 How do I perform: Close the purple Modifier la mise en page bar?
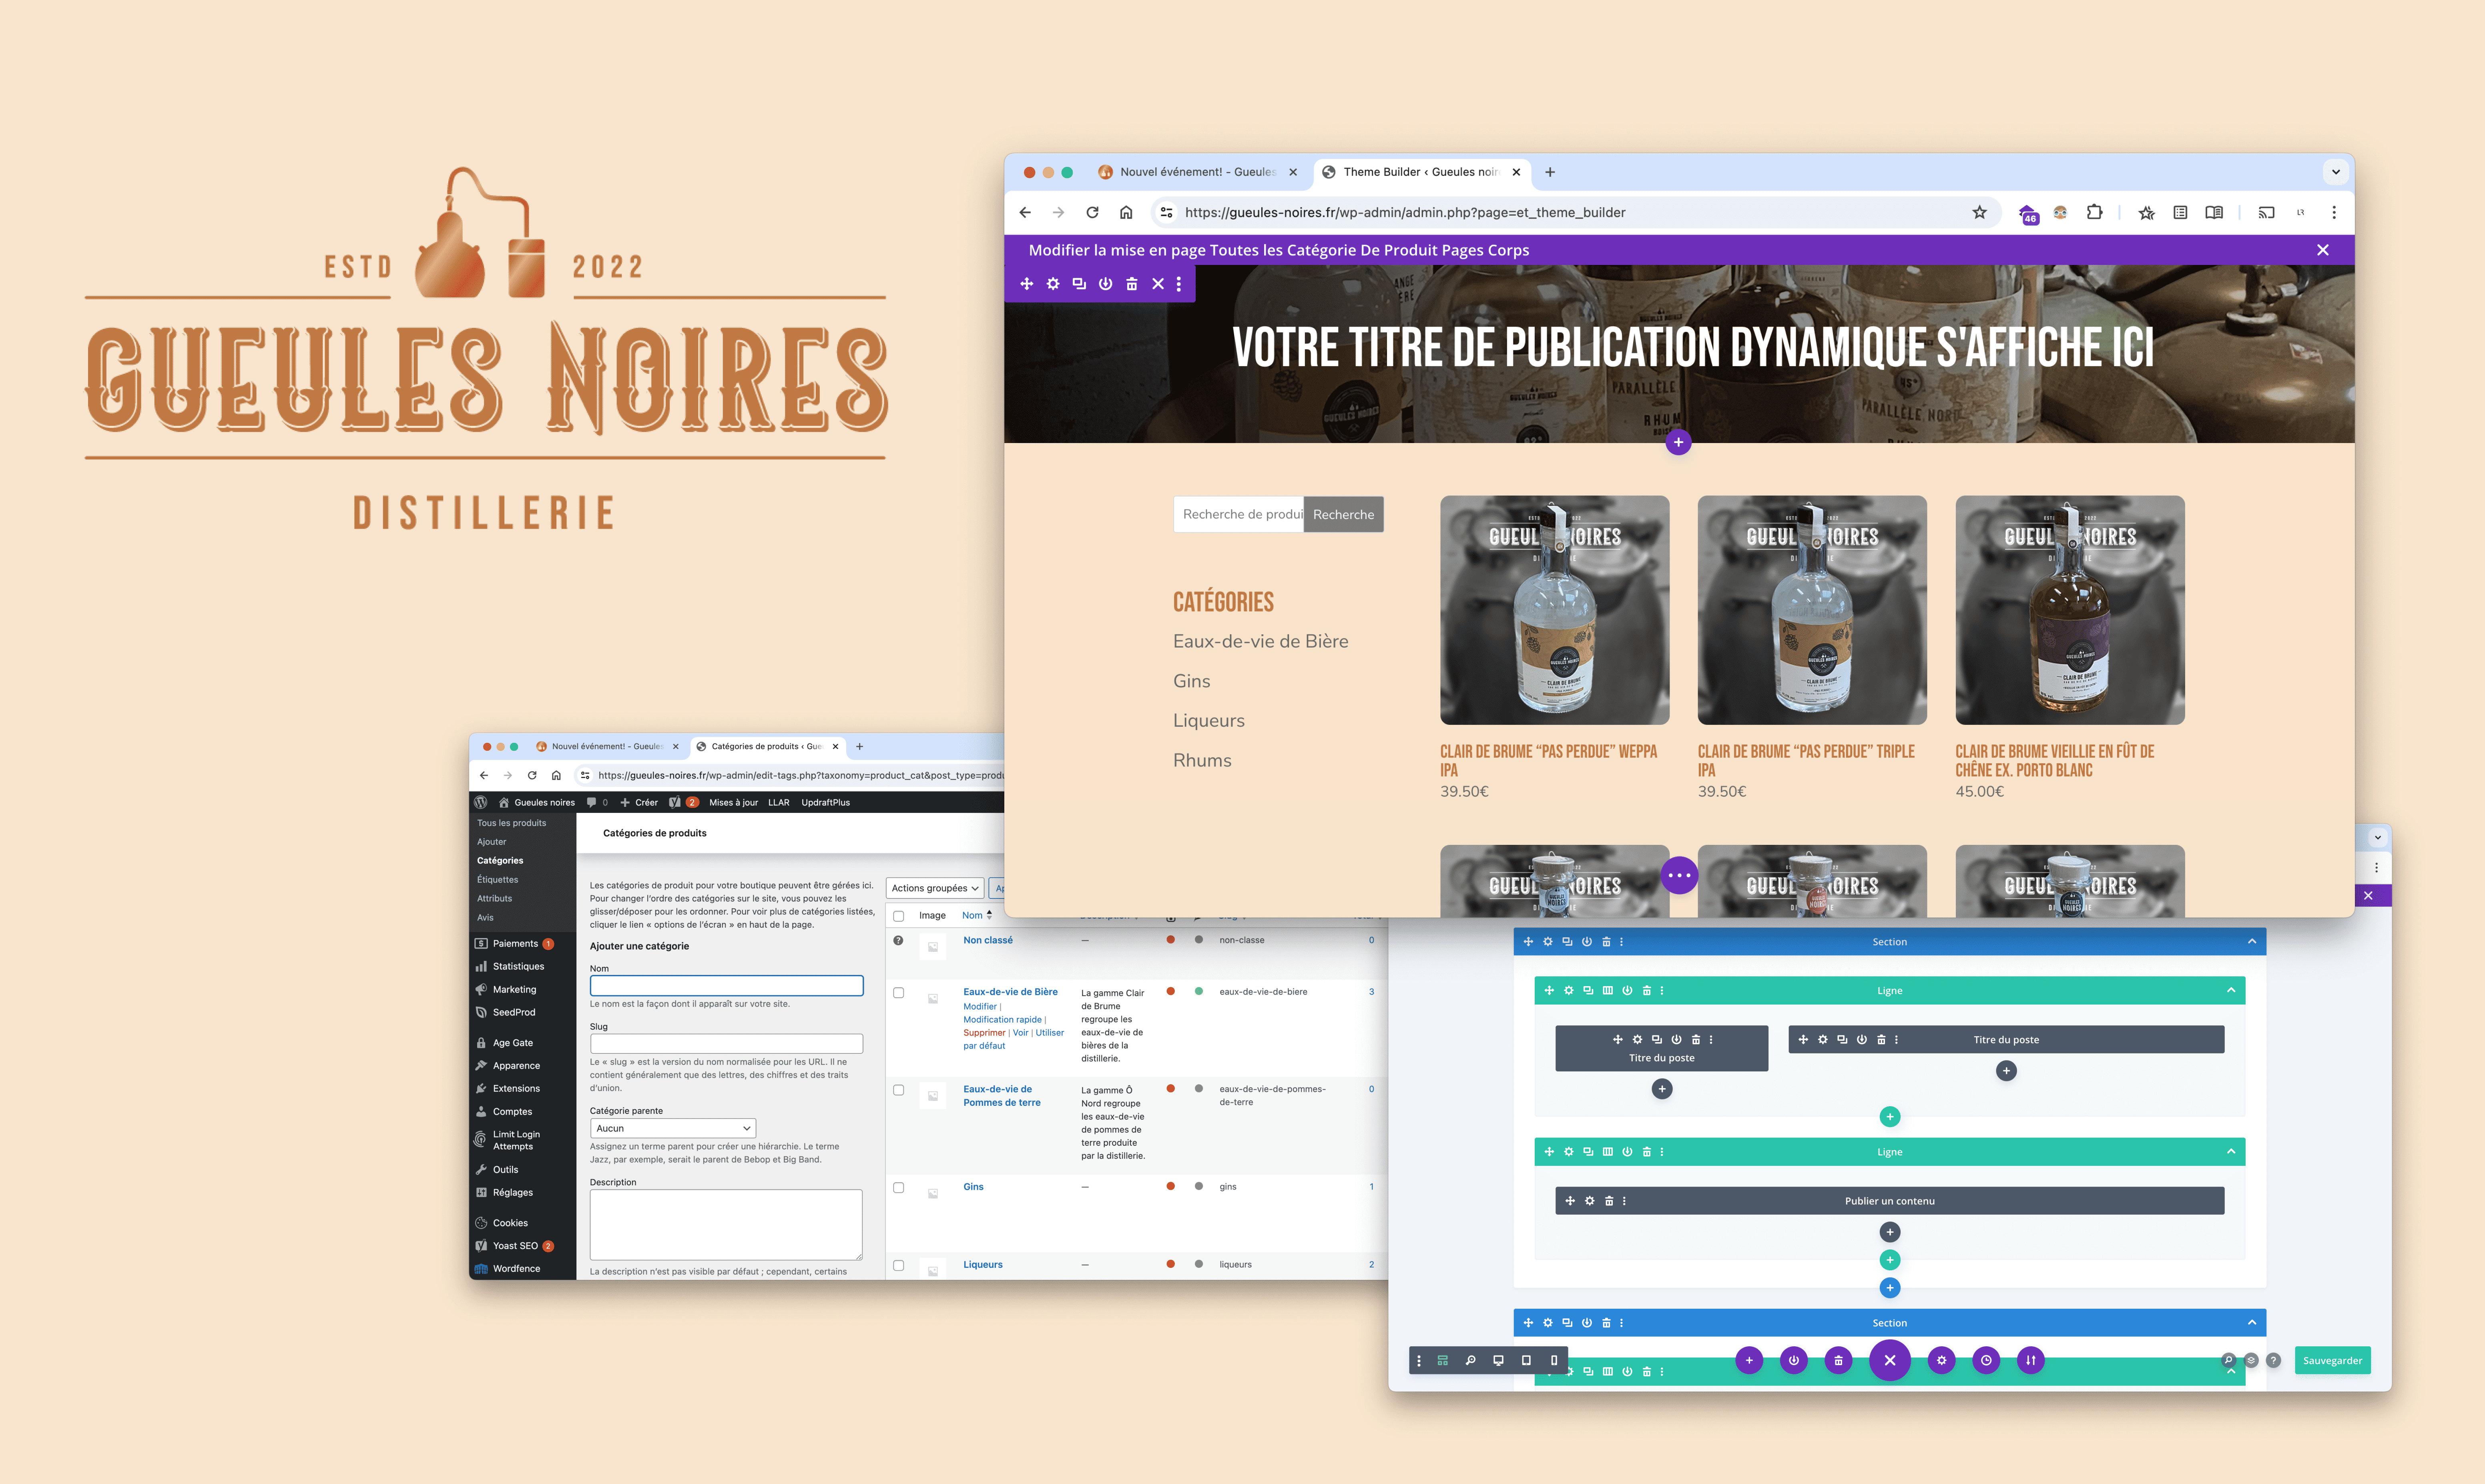click(2322, 250)
